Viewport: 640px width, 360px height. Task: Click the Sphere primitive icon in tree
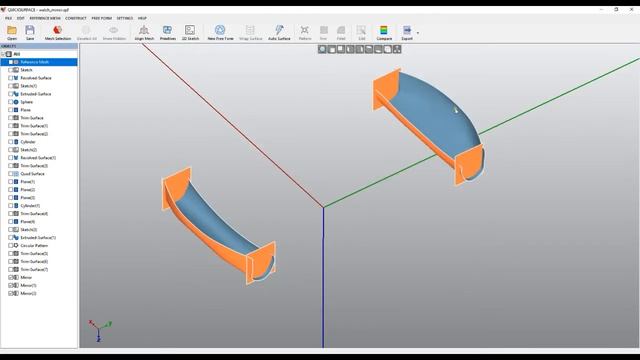(16, 102)
